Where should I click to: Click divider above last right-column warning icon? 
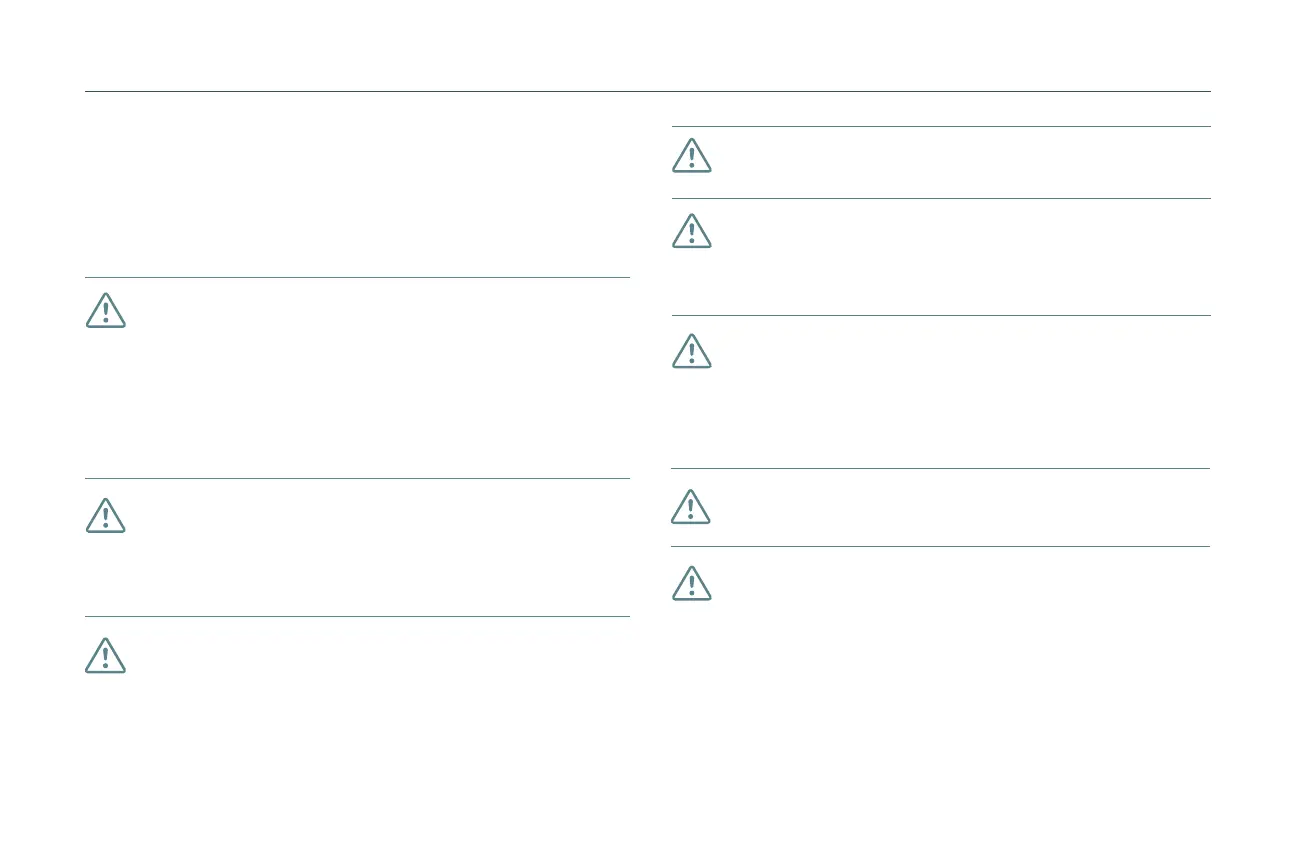point(940,547)
